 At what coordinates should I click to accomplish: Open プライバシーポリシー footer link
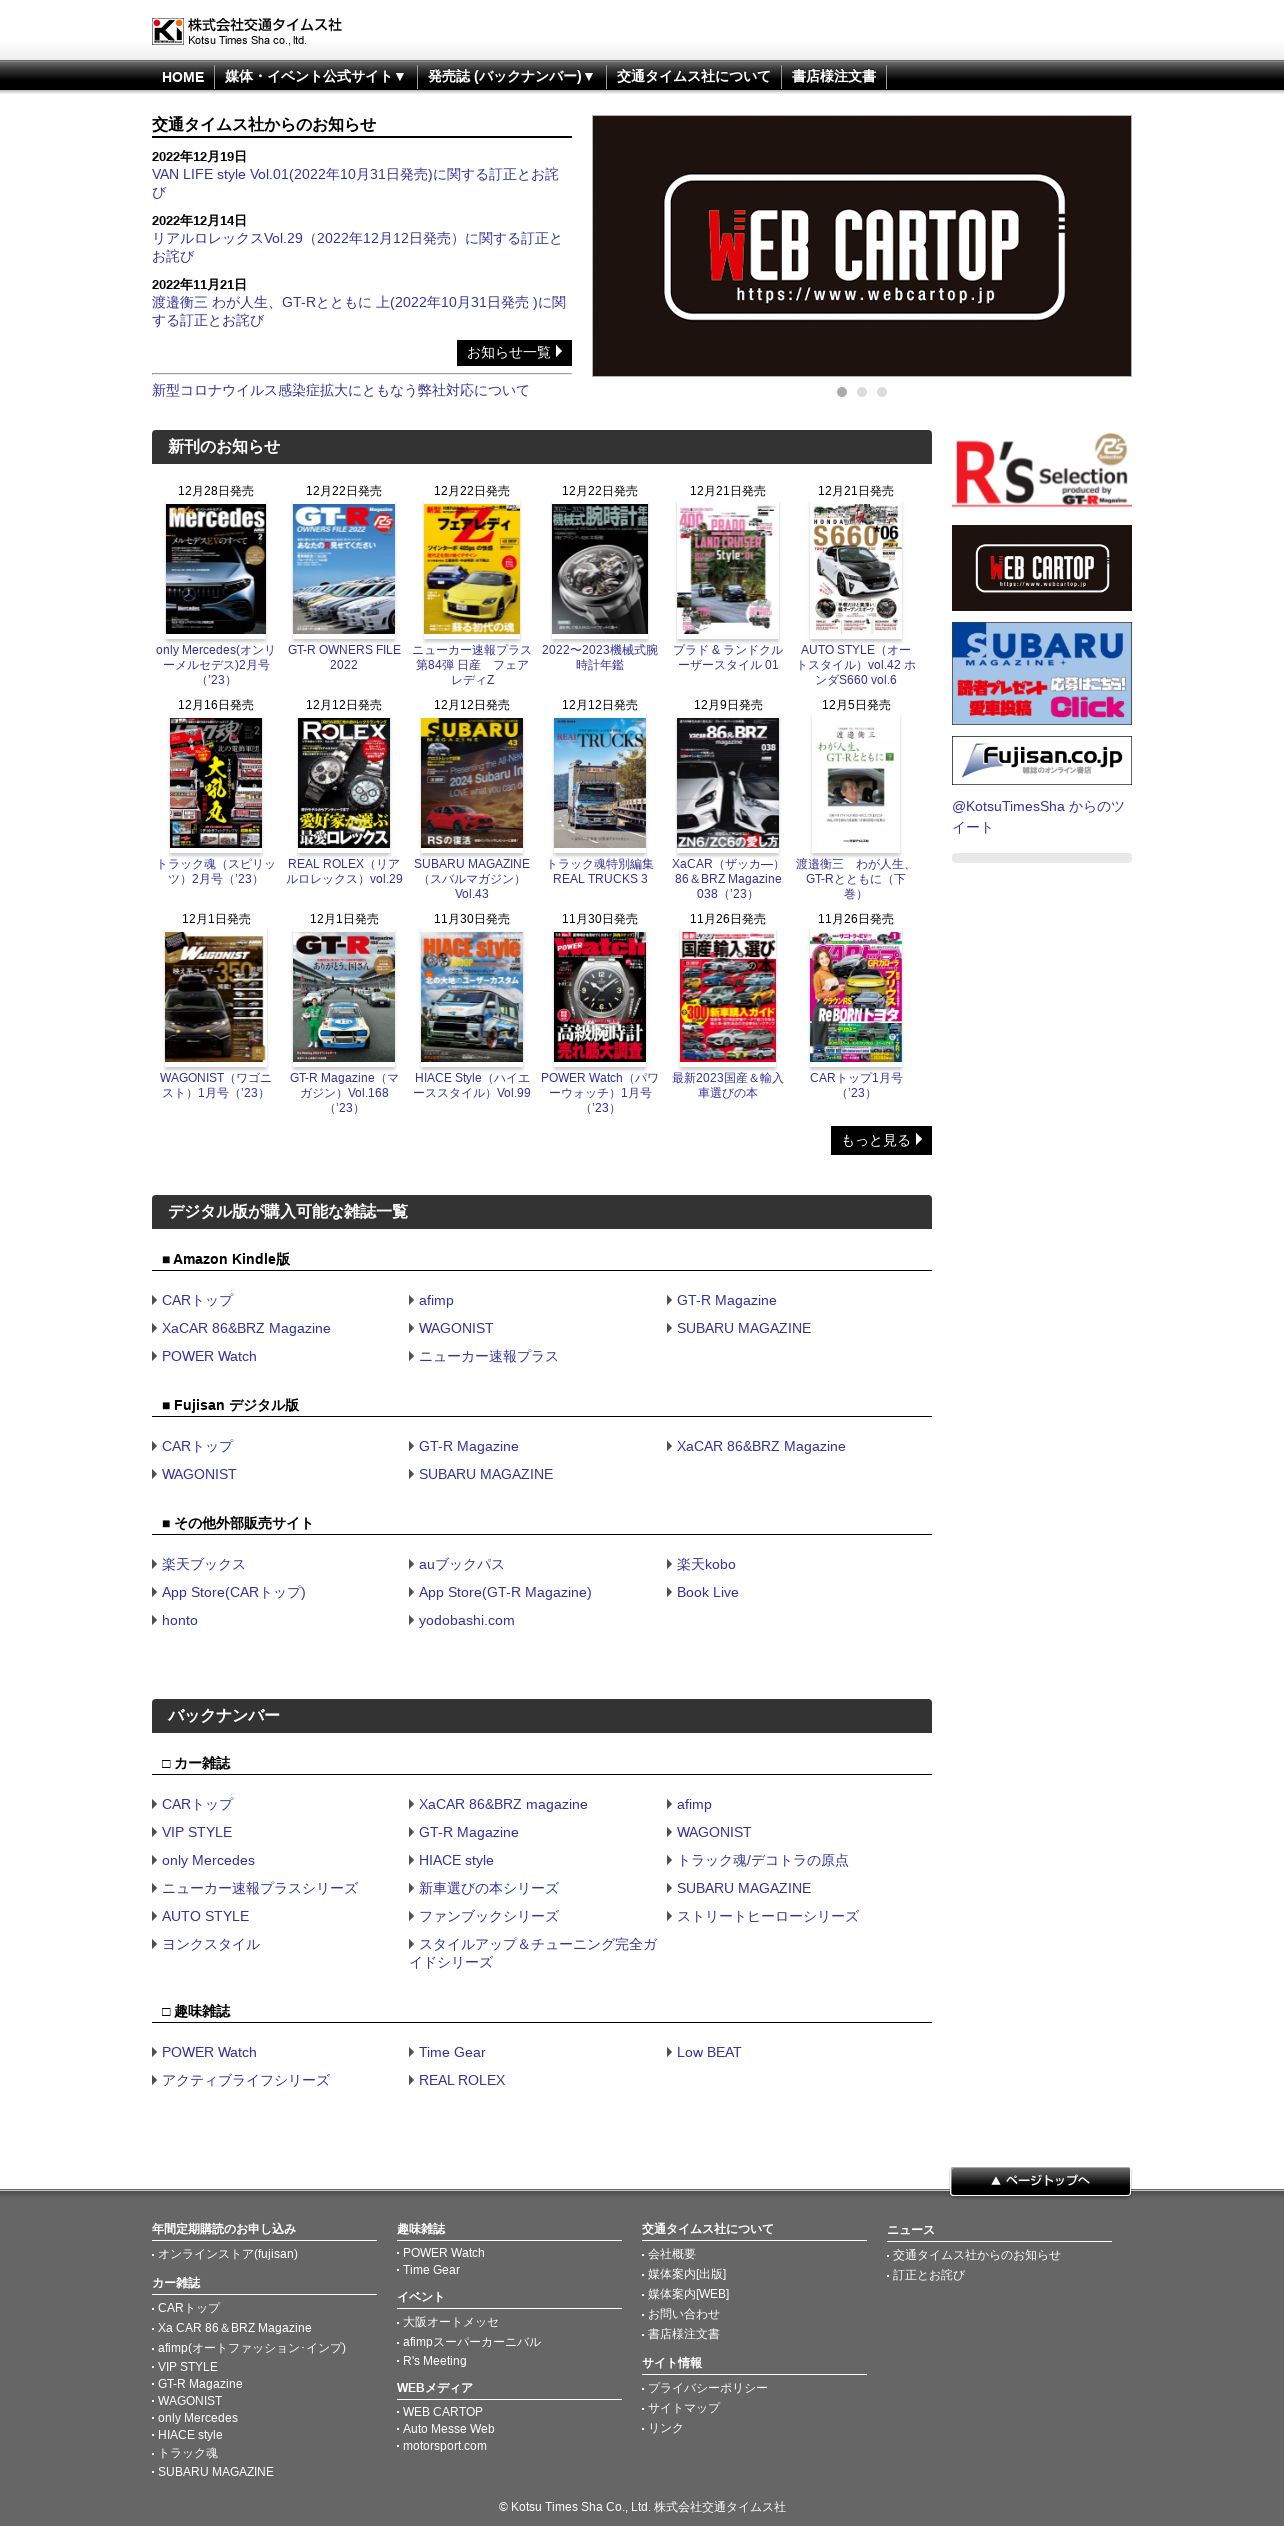click(708, 2388)
